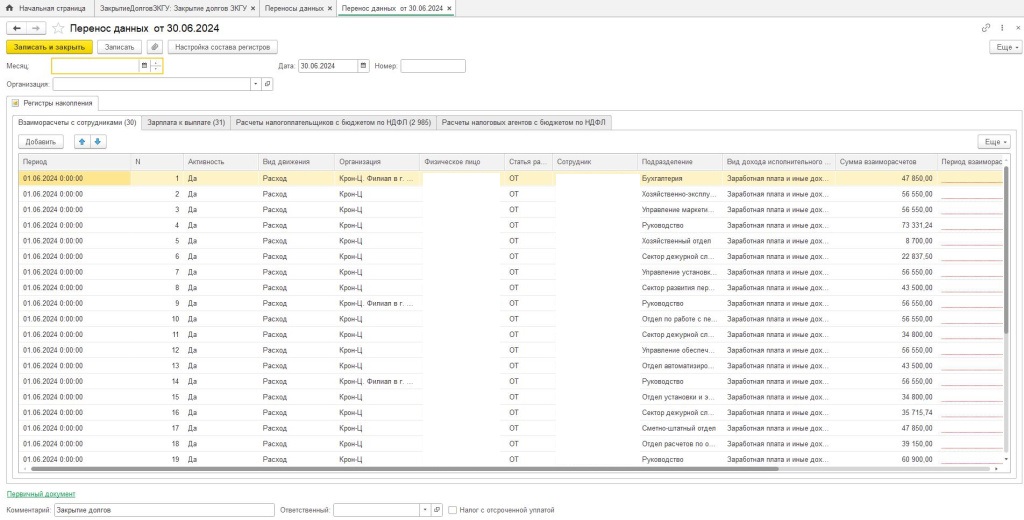Image resolution: width=1024 pixels, height=520 pixels.
Task: Copy link to this document icon
Action: point(985,28)
